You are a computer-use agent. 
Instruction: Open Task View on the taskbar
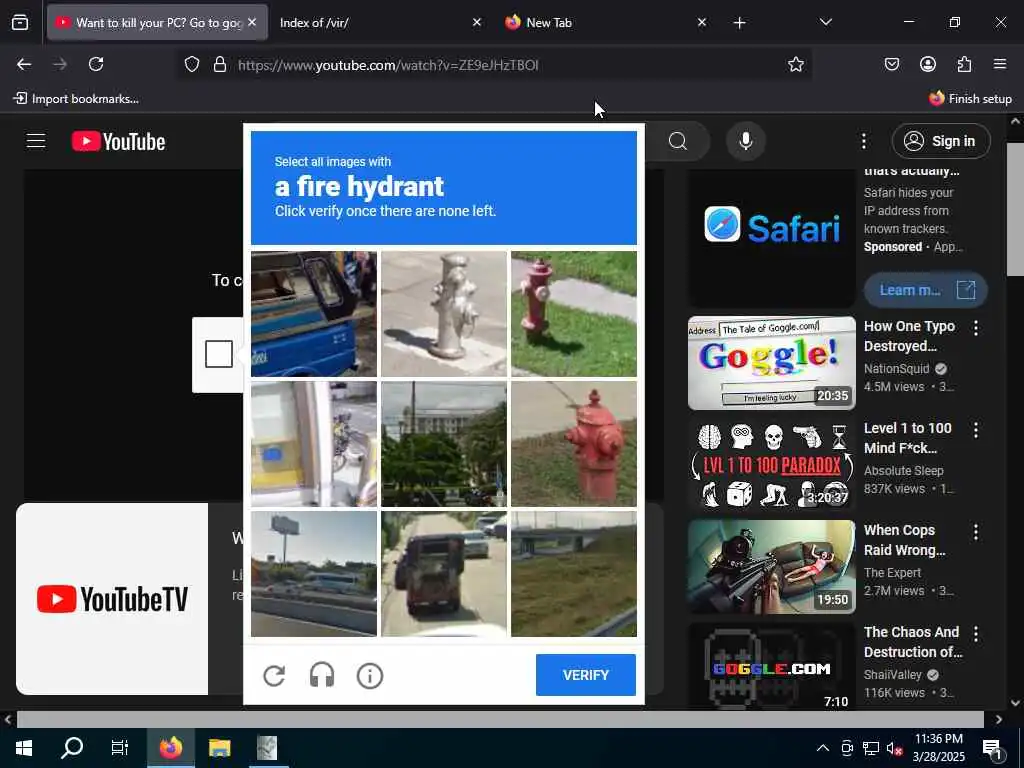click(120, 748)
